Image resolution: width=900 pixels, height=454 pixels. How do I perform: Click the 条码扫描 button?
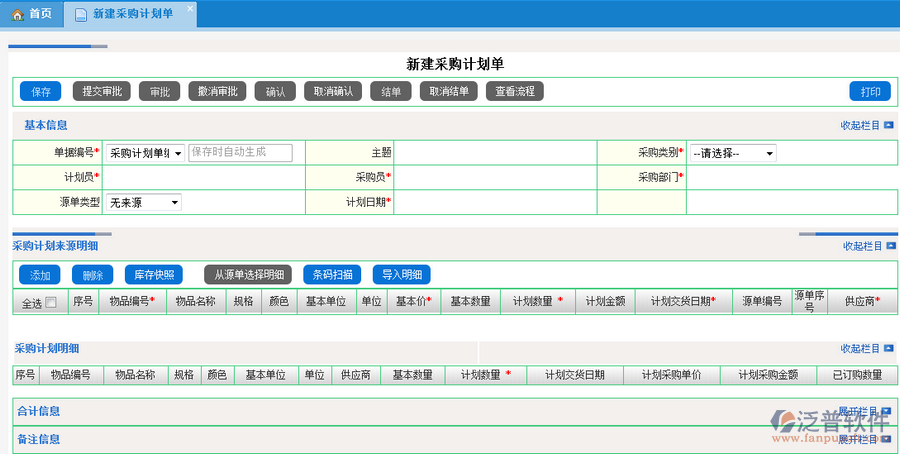pos(331,275)
